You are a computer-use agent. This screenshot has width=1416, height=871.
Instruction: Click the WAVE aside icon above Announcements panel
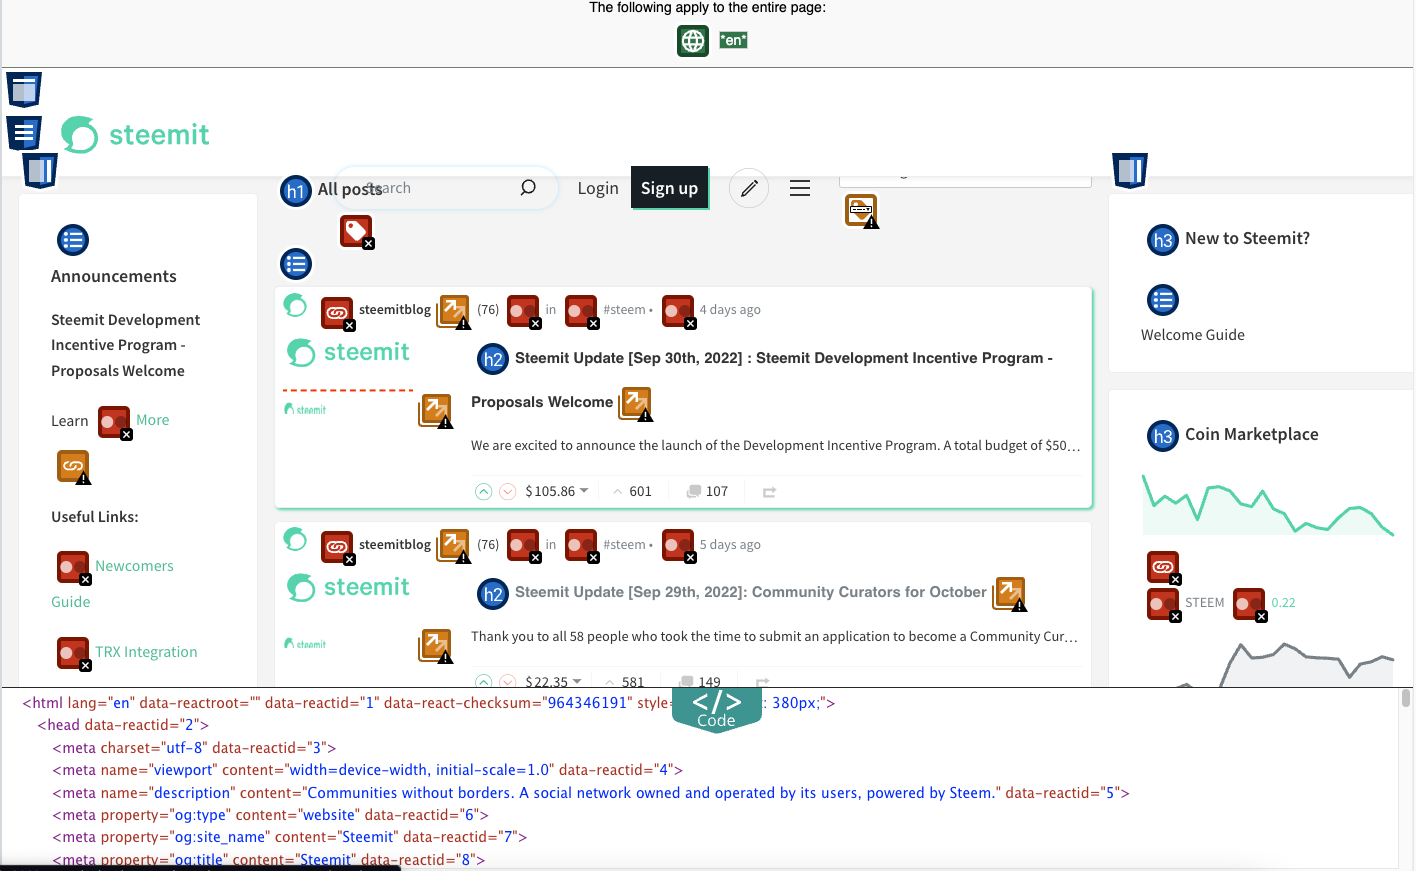pyautogui.click(x=40, y=171)
